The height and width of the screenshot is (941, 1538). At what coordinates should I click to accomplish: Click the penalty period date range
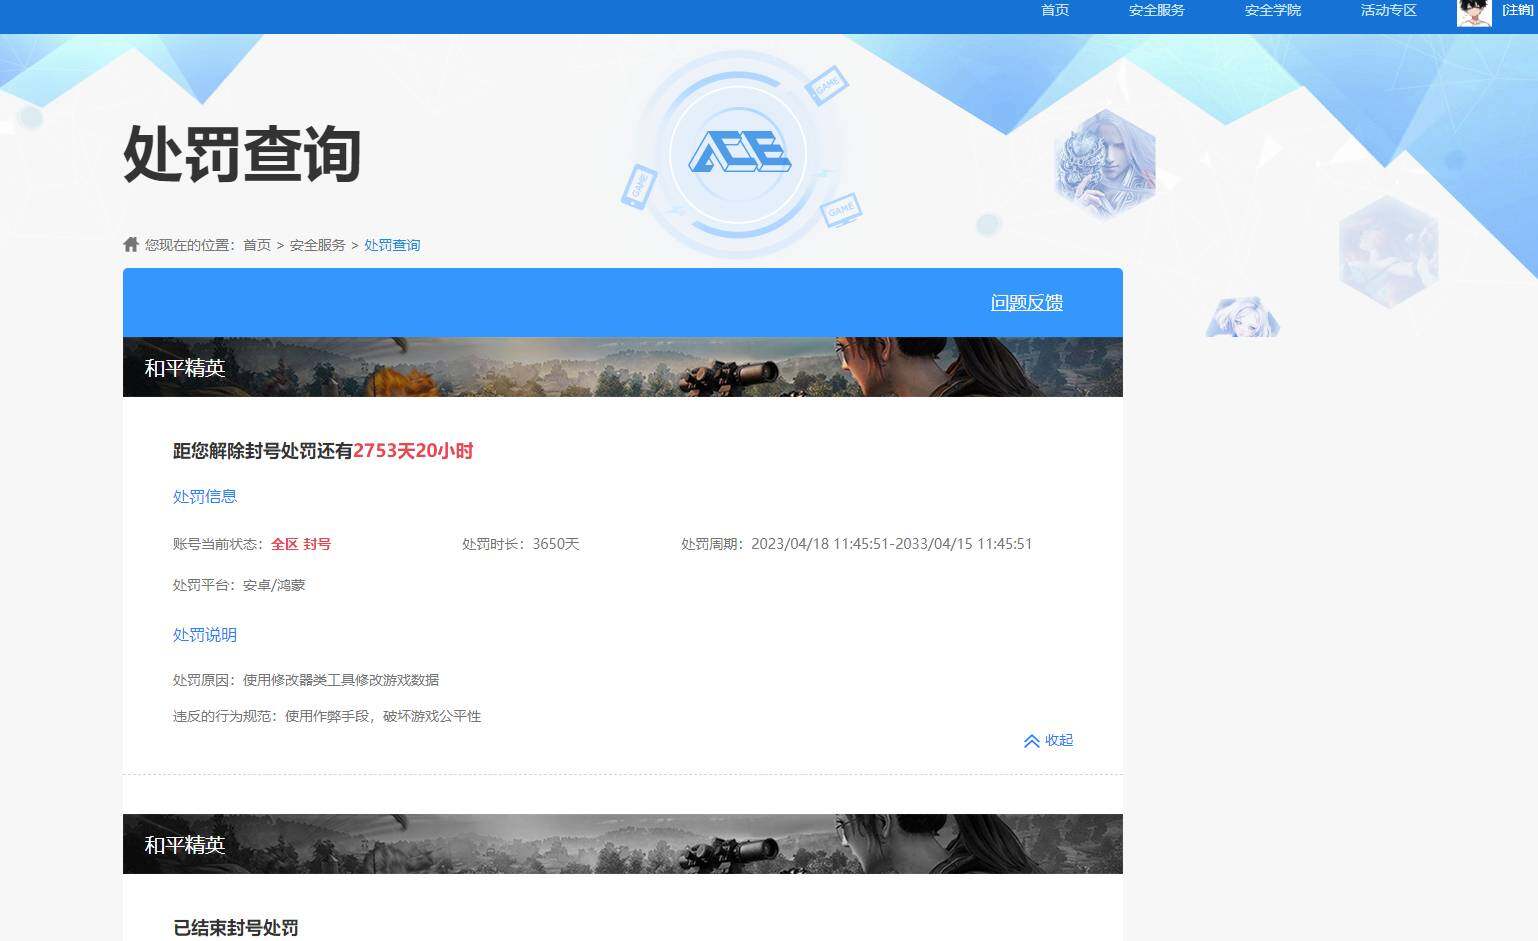tap(892, 544)
